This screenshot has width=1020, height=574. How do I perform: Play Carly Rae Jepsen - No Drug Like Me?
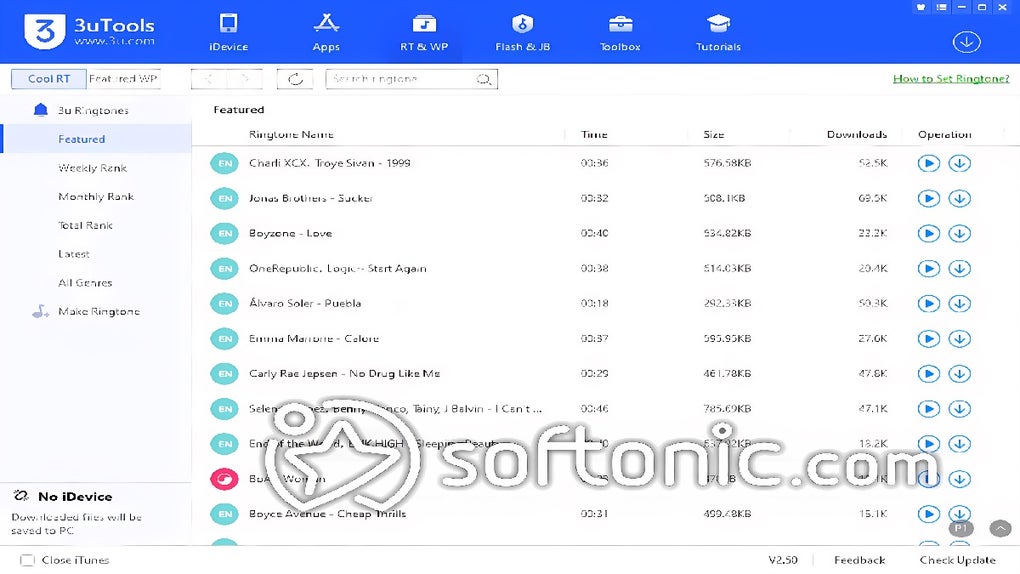(x=928, y=374)
